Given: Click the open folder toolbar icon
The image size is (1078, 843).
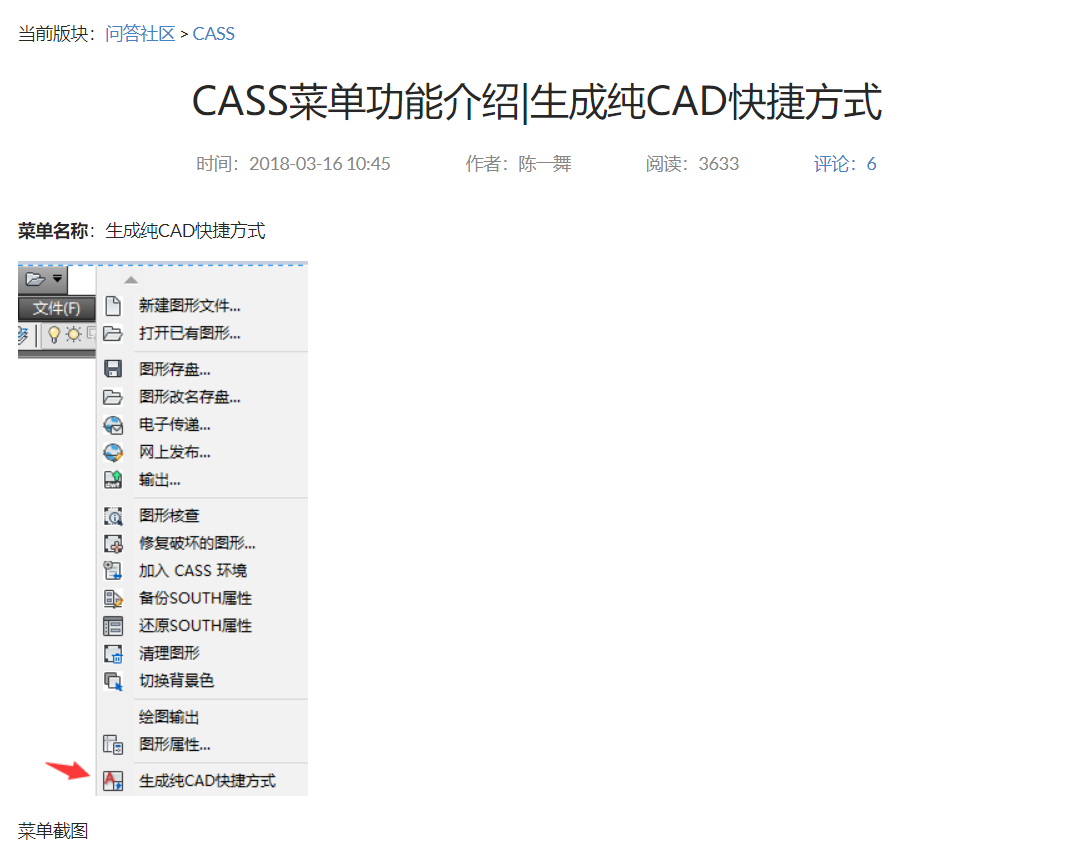Looking at the screenshot, I should (x=35, y=279).
